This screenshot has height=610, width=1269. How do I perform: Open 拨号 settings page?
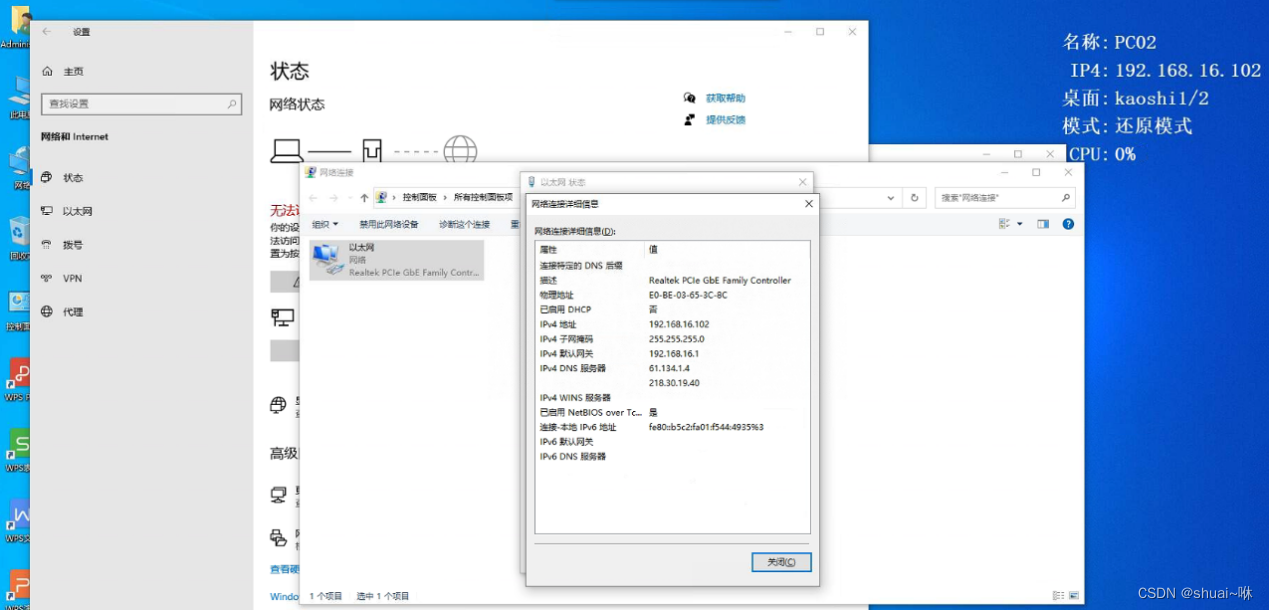coord(72,245)
